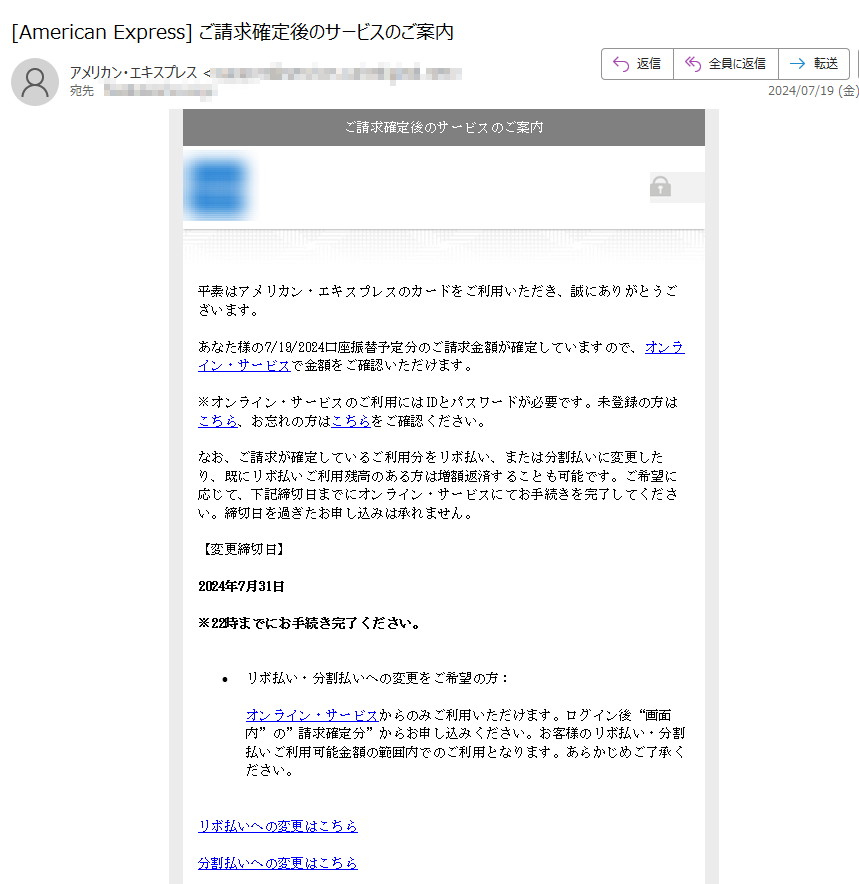Open the こちら link for 未登録の方
Image resolution: width=859 pixels, height=884 pixels.
[218, 421]
